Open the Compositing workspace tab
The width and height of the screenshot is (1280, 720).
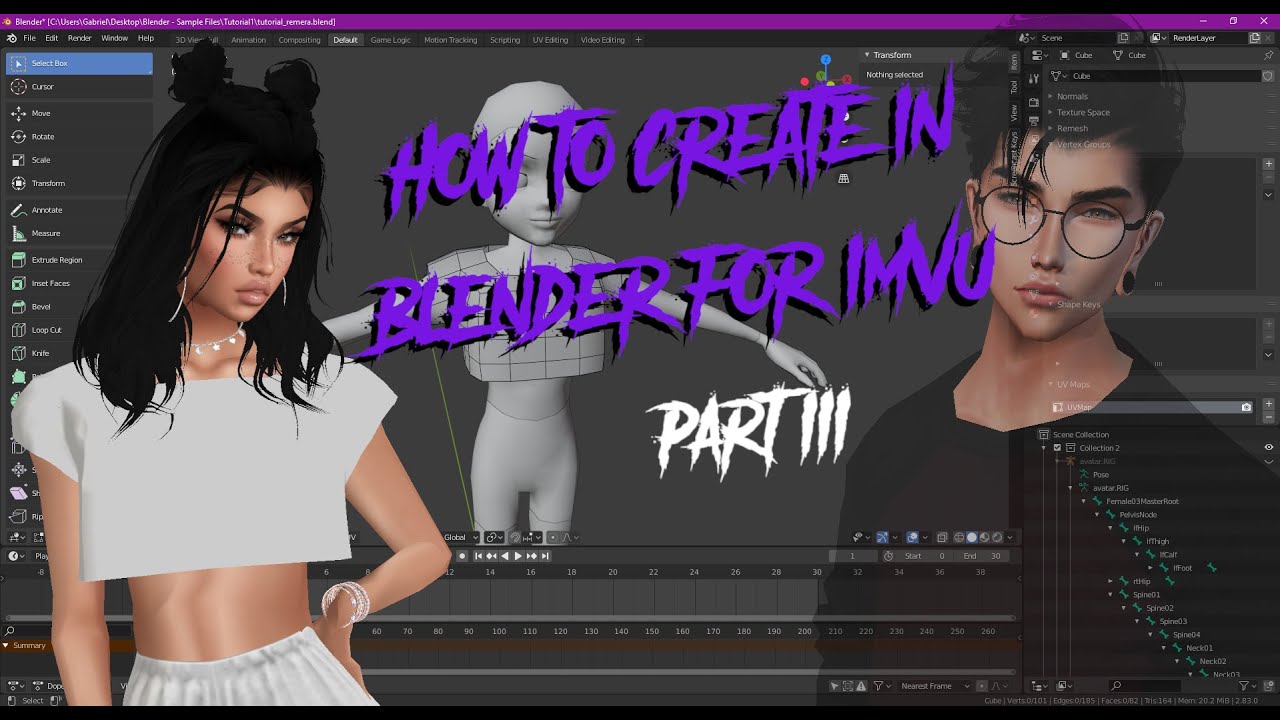pyautogui.click(x=299, y=40)
